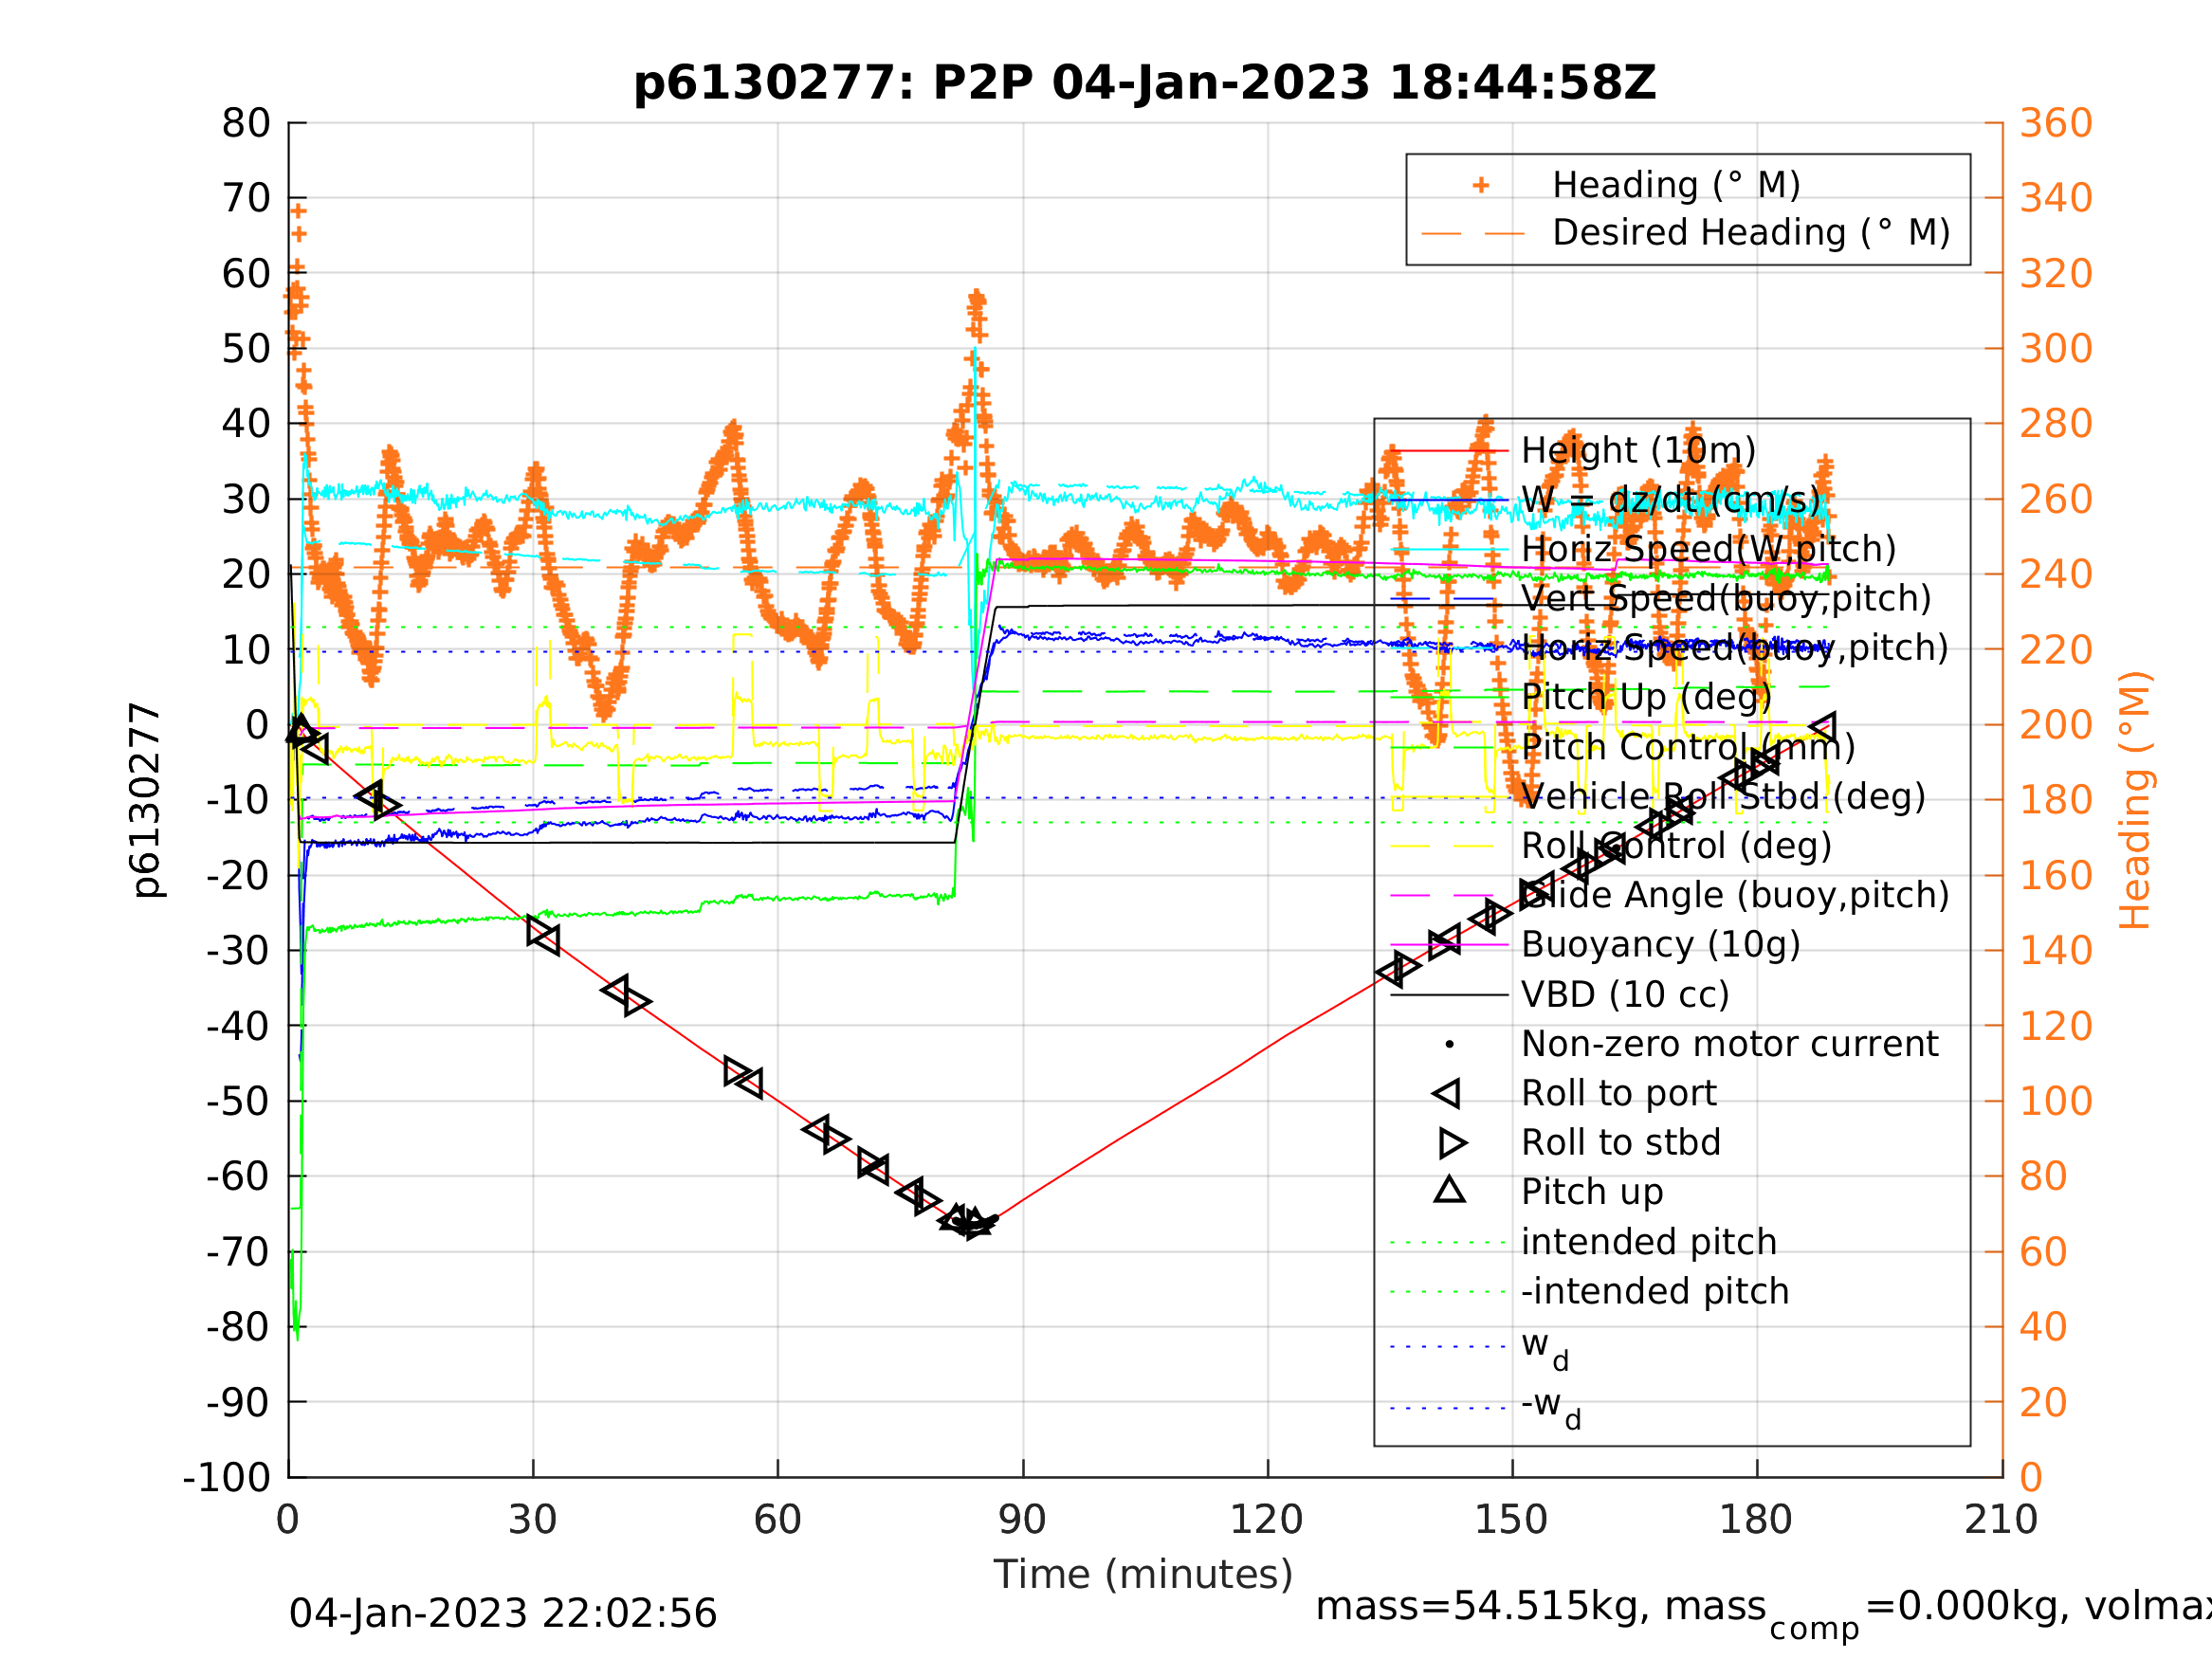Click the black line sample beside VBD (10 cc)
2212x1659 pixels.
click(1449, 995)
